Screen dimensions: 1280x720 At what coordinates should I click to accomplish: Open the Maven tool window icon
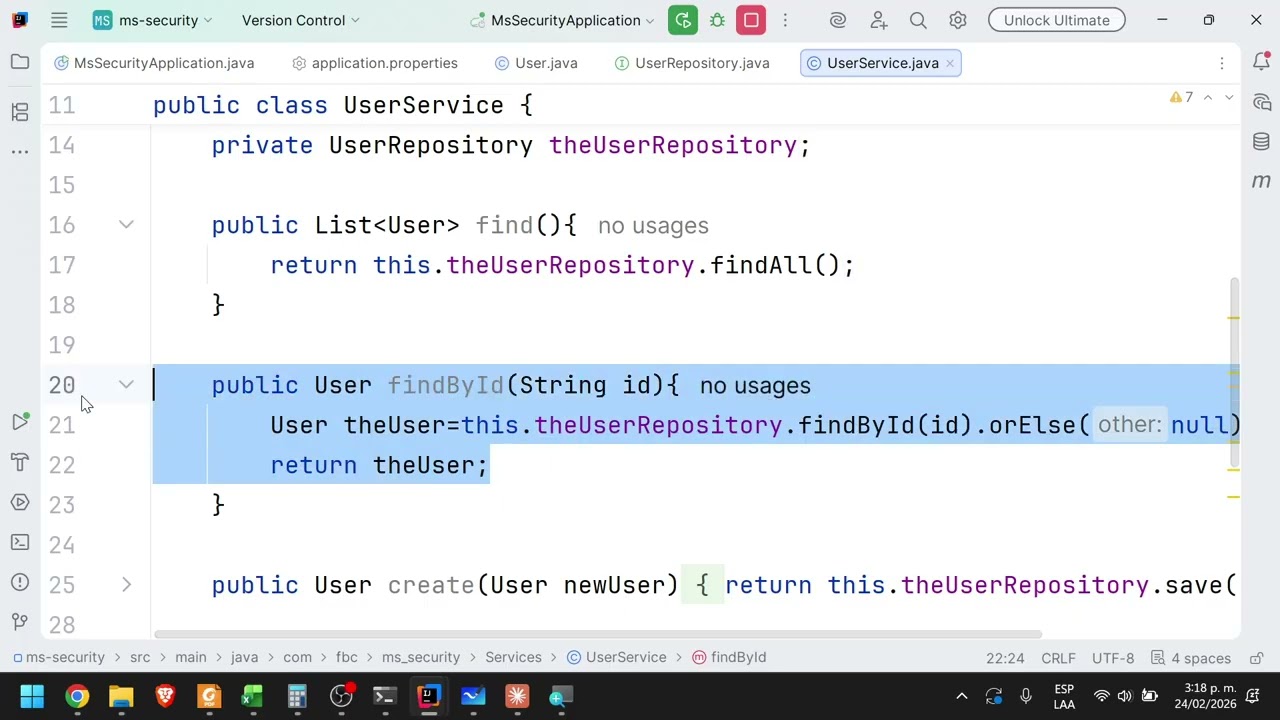tap(1261, 181)
